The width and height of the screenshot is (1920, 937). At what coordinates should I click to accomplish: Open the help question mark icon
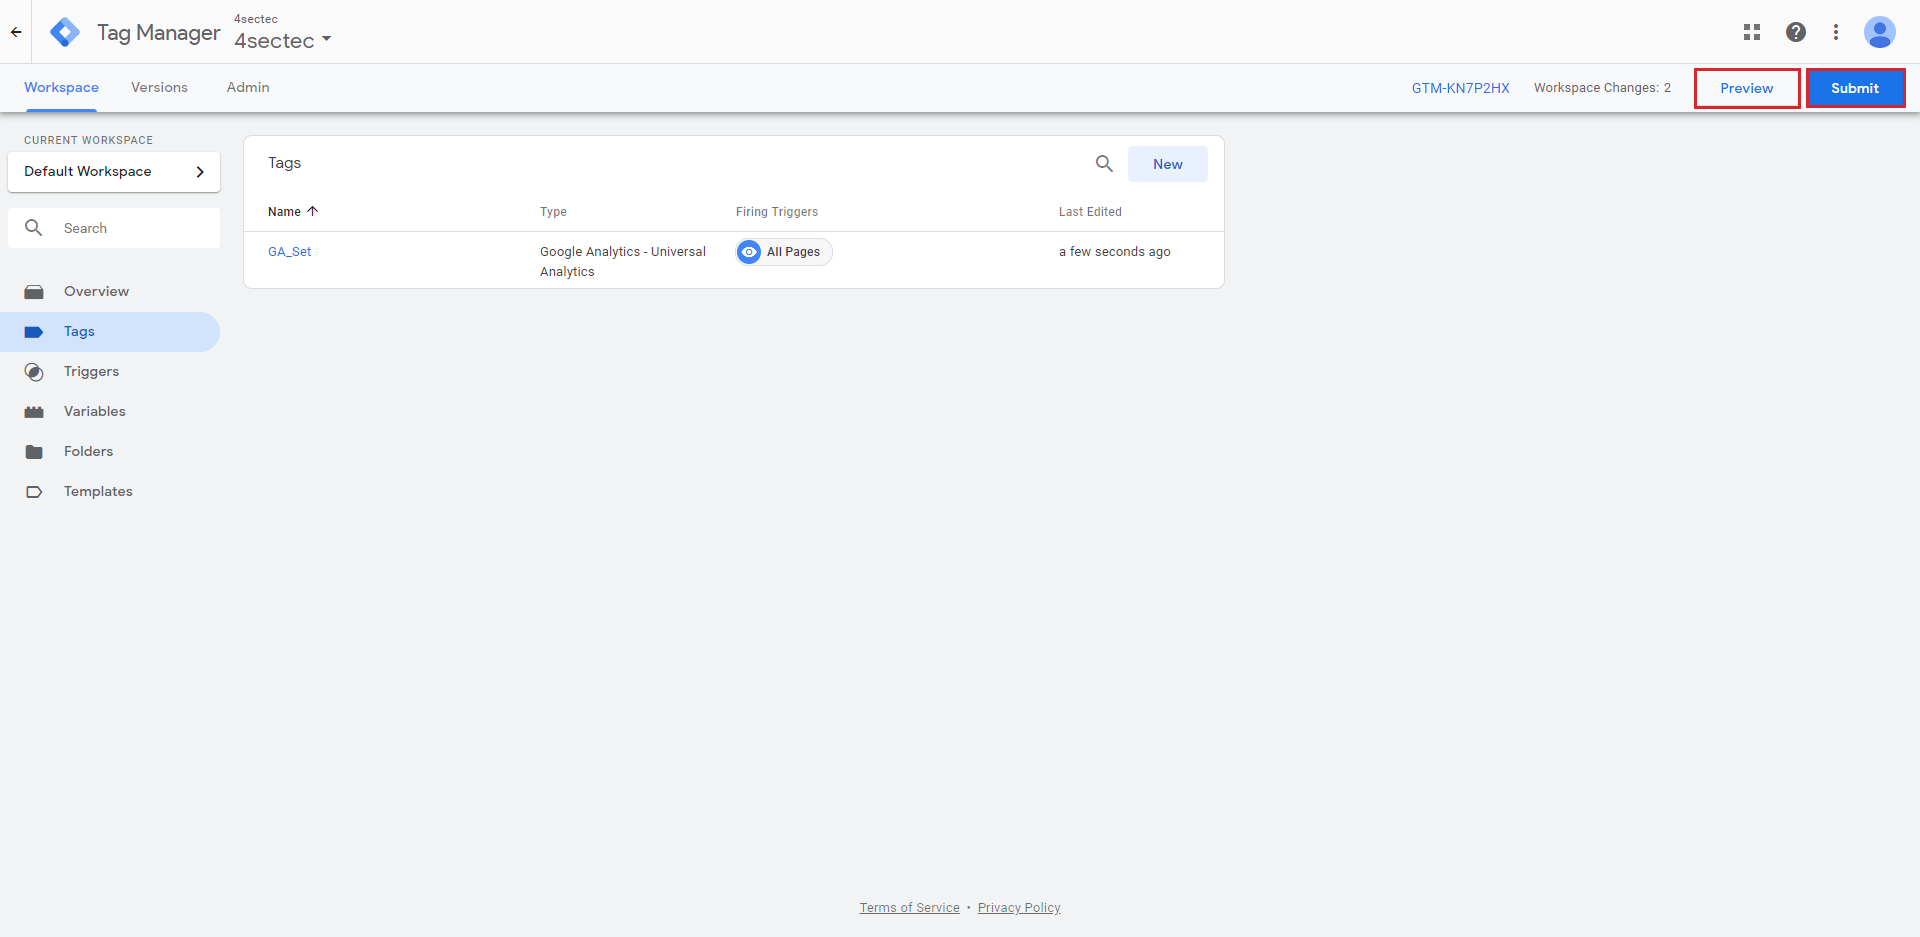(1796, 32)
